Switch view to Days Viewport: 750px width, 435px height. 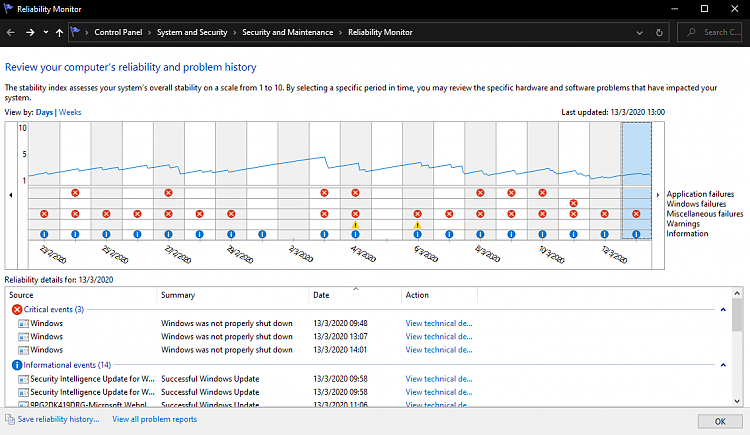(44, 112)
